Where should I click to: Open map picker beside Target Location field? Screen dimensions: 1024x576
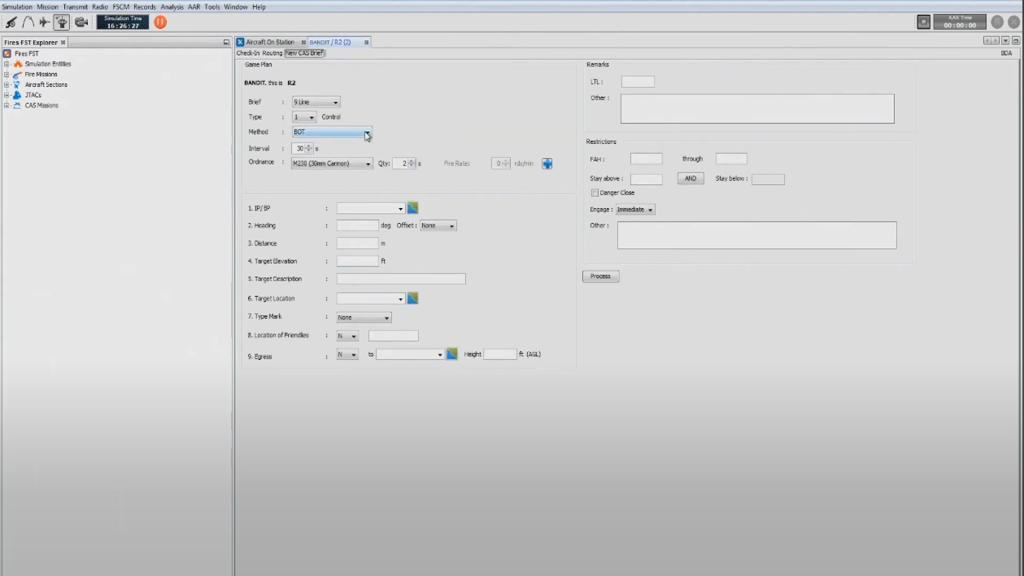tap(412, 298)
